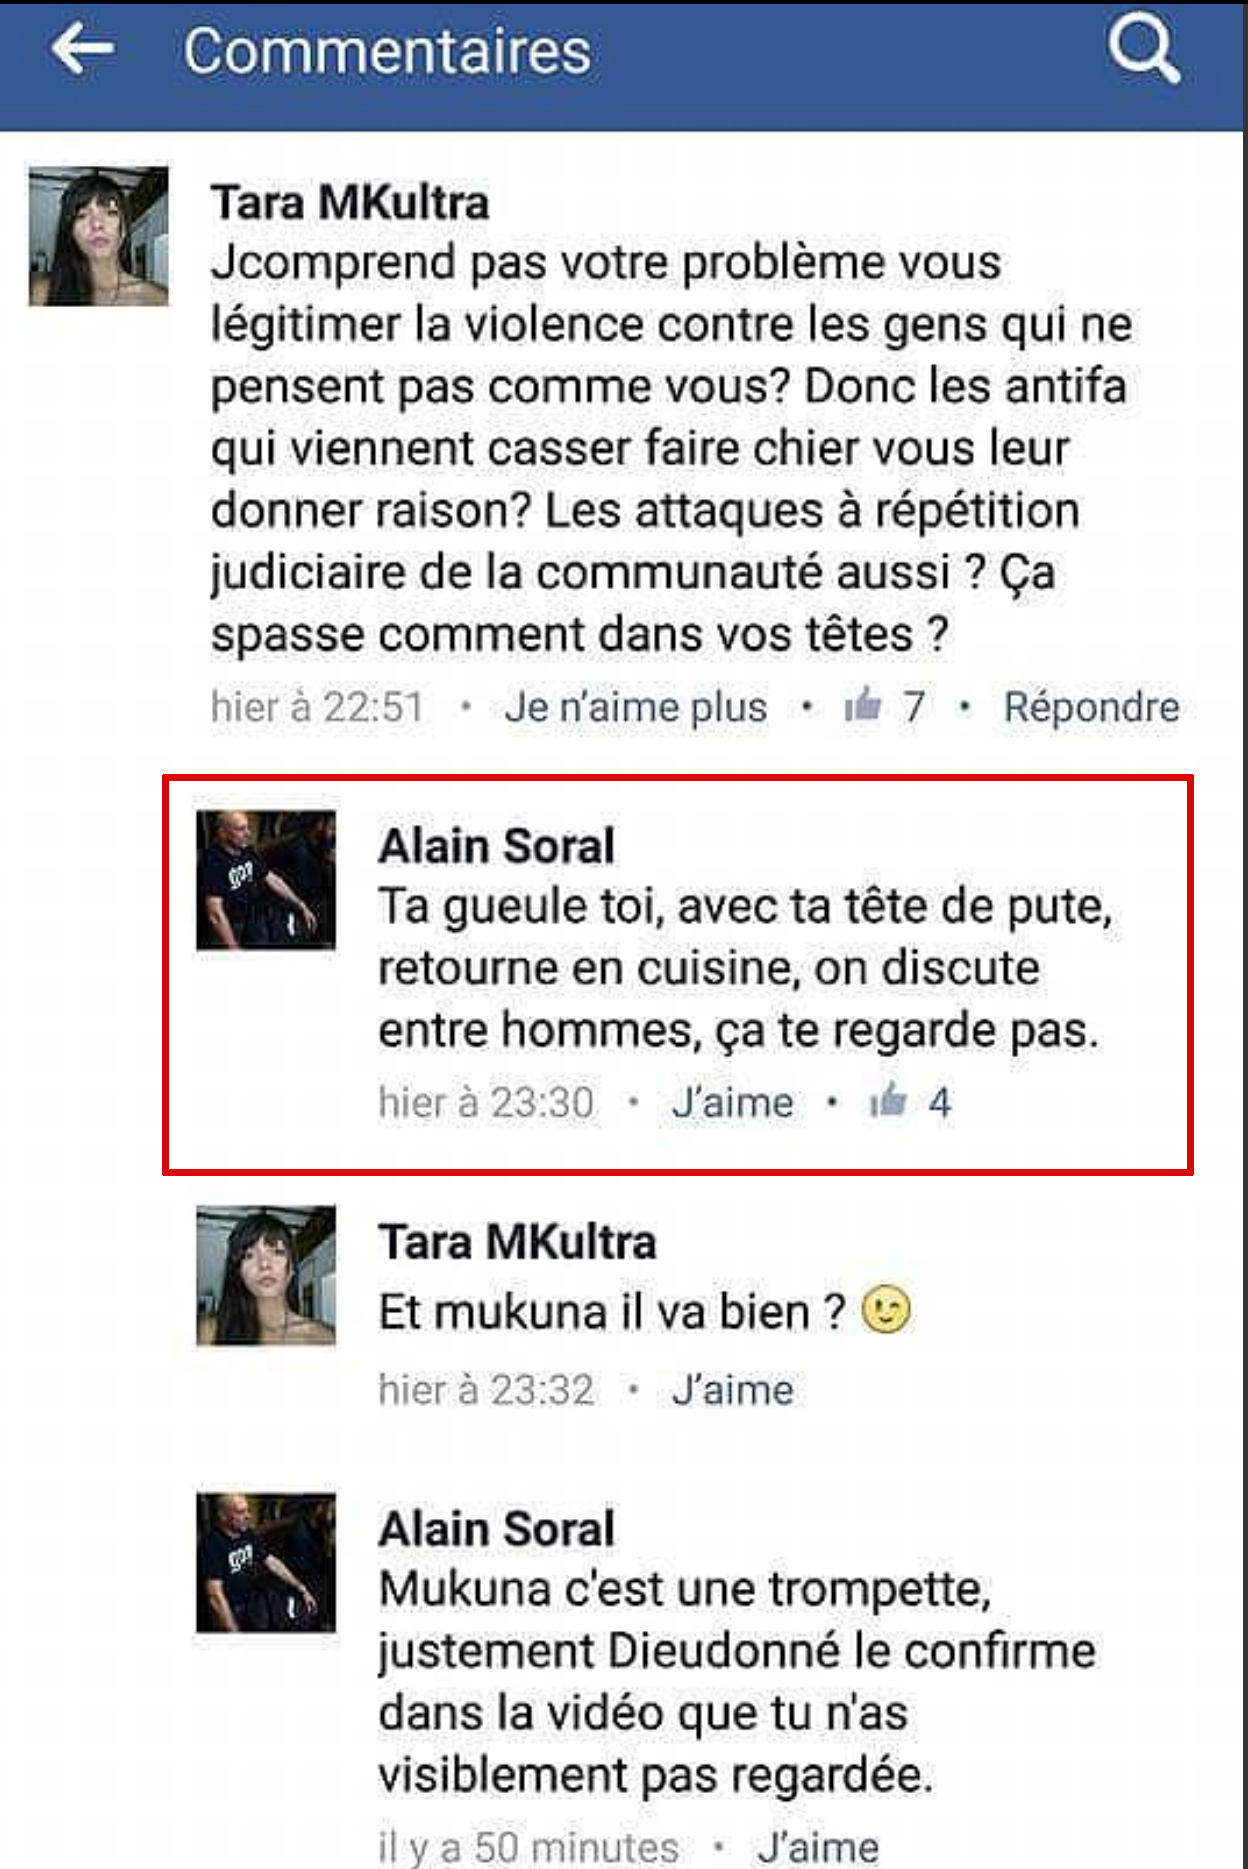This screenshot has width=1248, height=1869.
Task: View the Tara MKultra avatar on the mukuna reply
Action: coord(266,1276)
